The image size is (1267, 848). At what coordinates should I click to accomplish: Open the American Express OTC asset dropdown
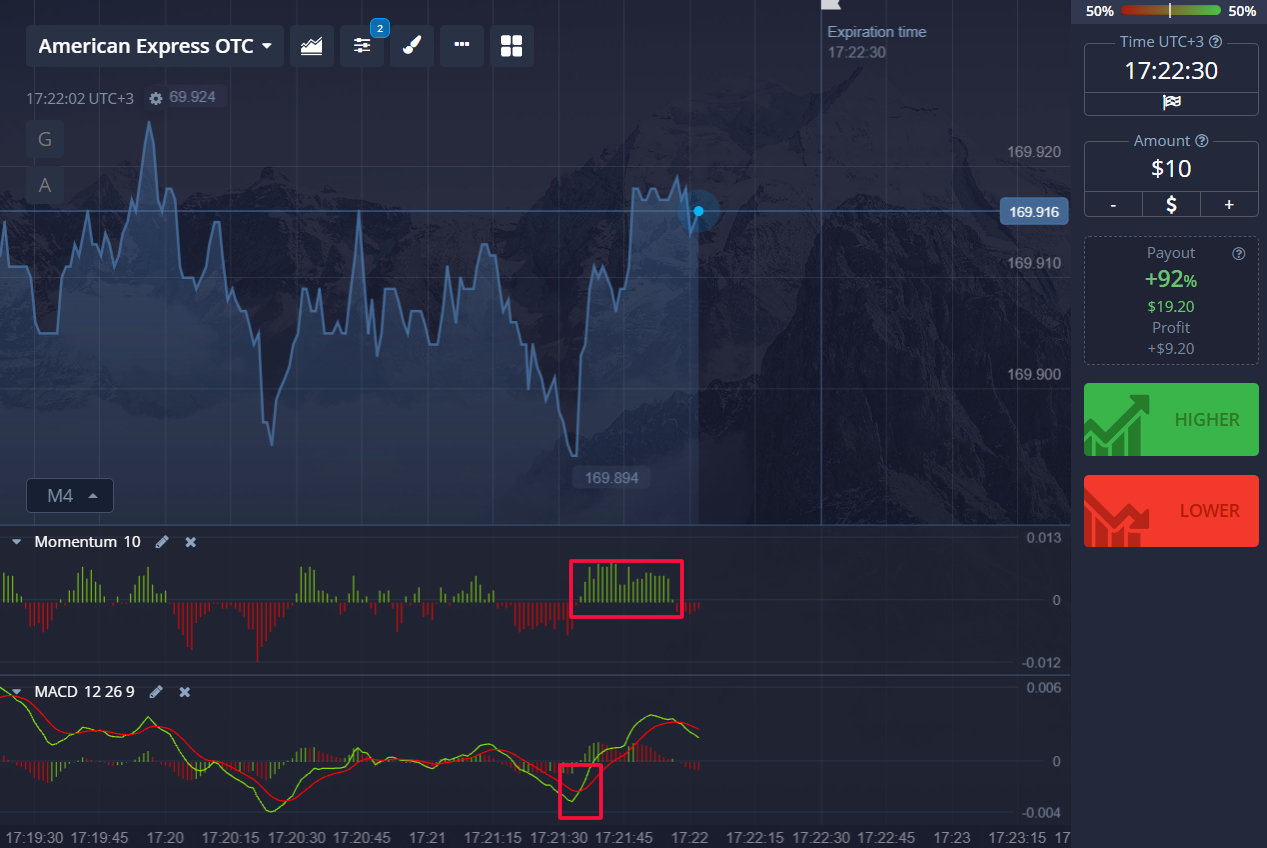[x=155, y=46]
